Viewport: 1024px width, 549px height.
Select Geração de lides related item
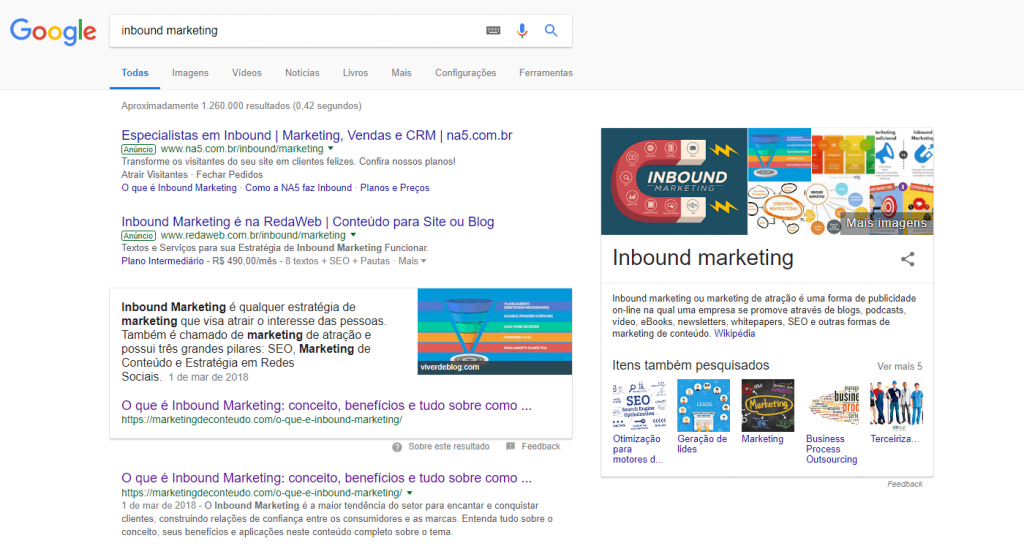tap(703, 416)
